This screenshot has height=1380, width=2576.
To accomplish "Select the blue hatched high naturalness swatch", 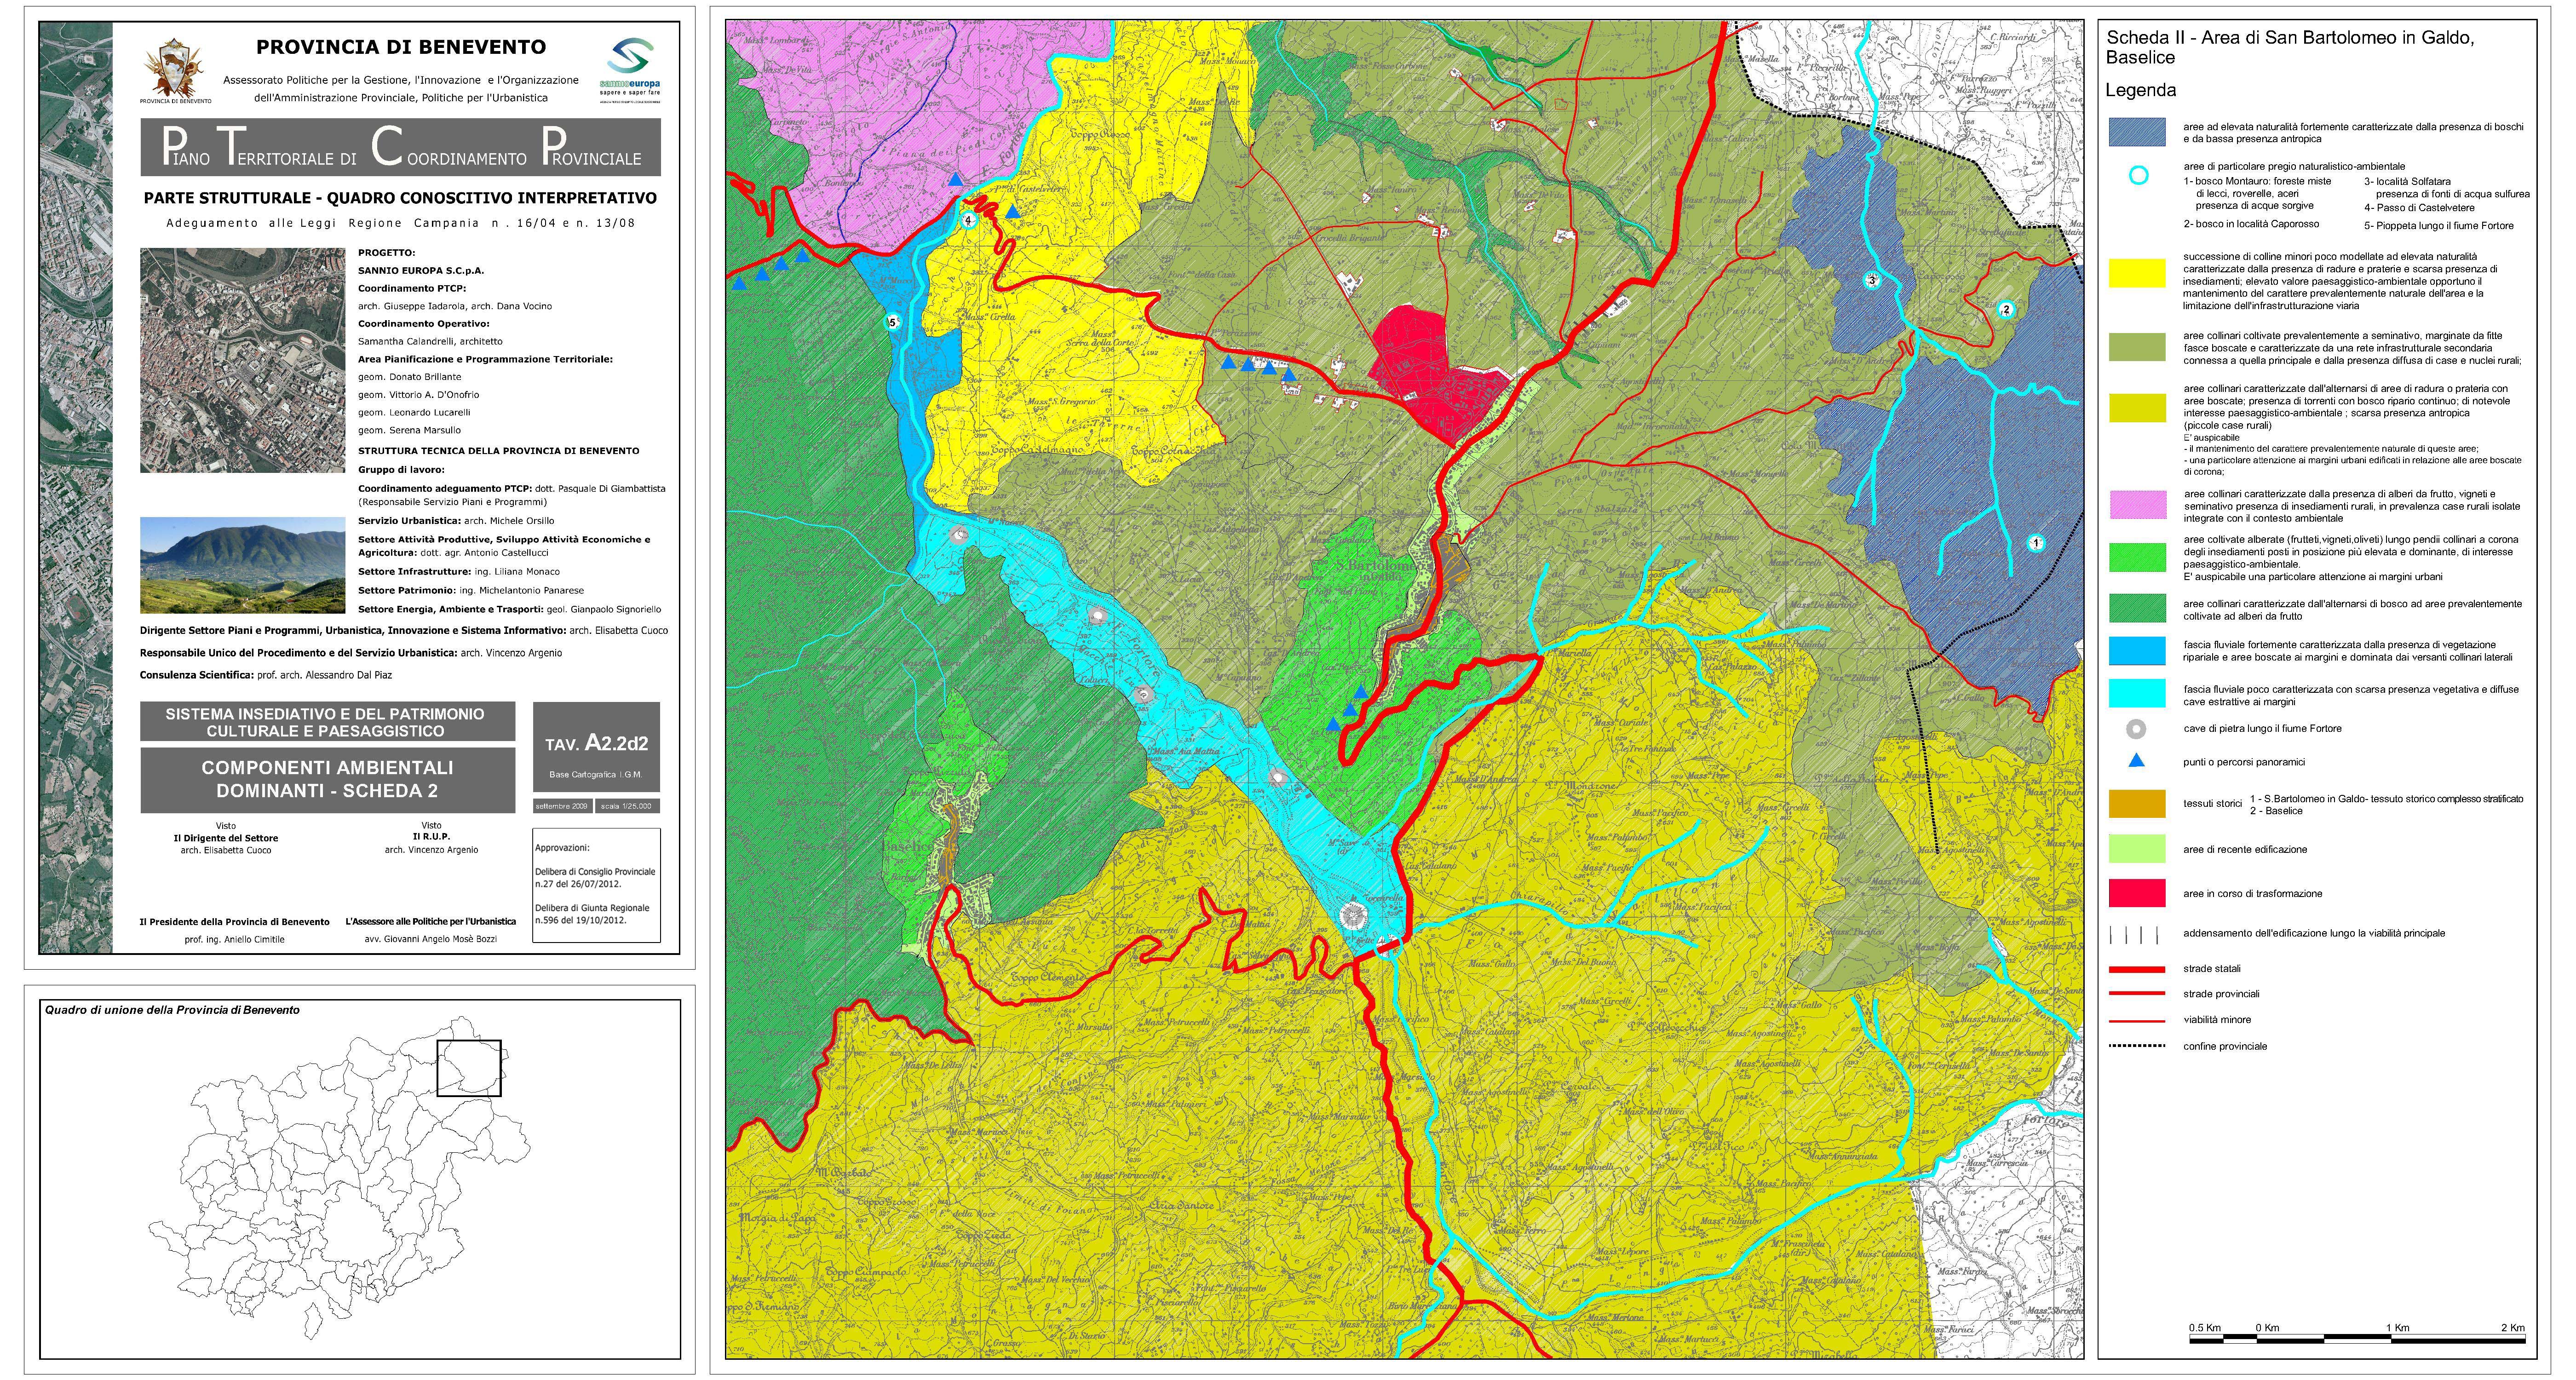I will click(x=2137, y=132).
